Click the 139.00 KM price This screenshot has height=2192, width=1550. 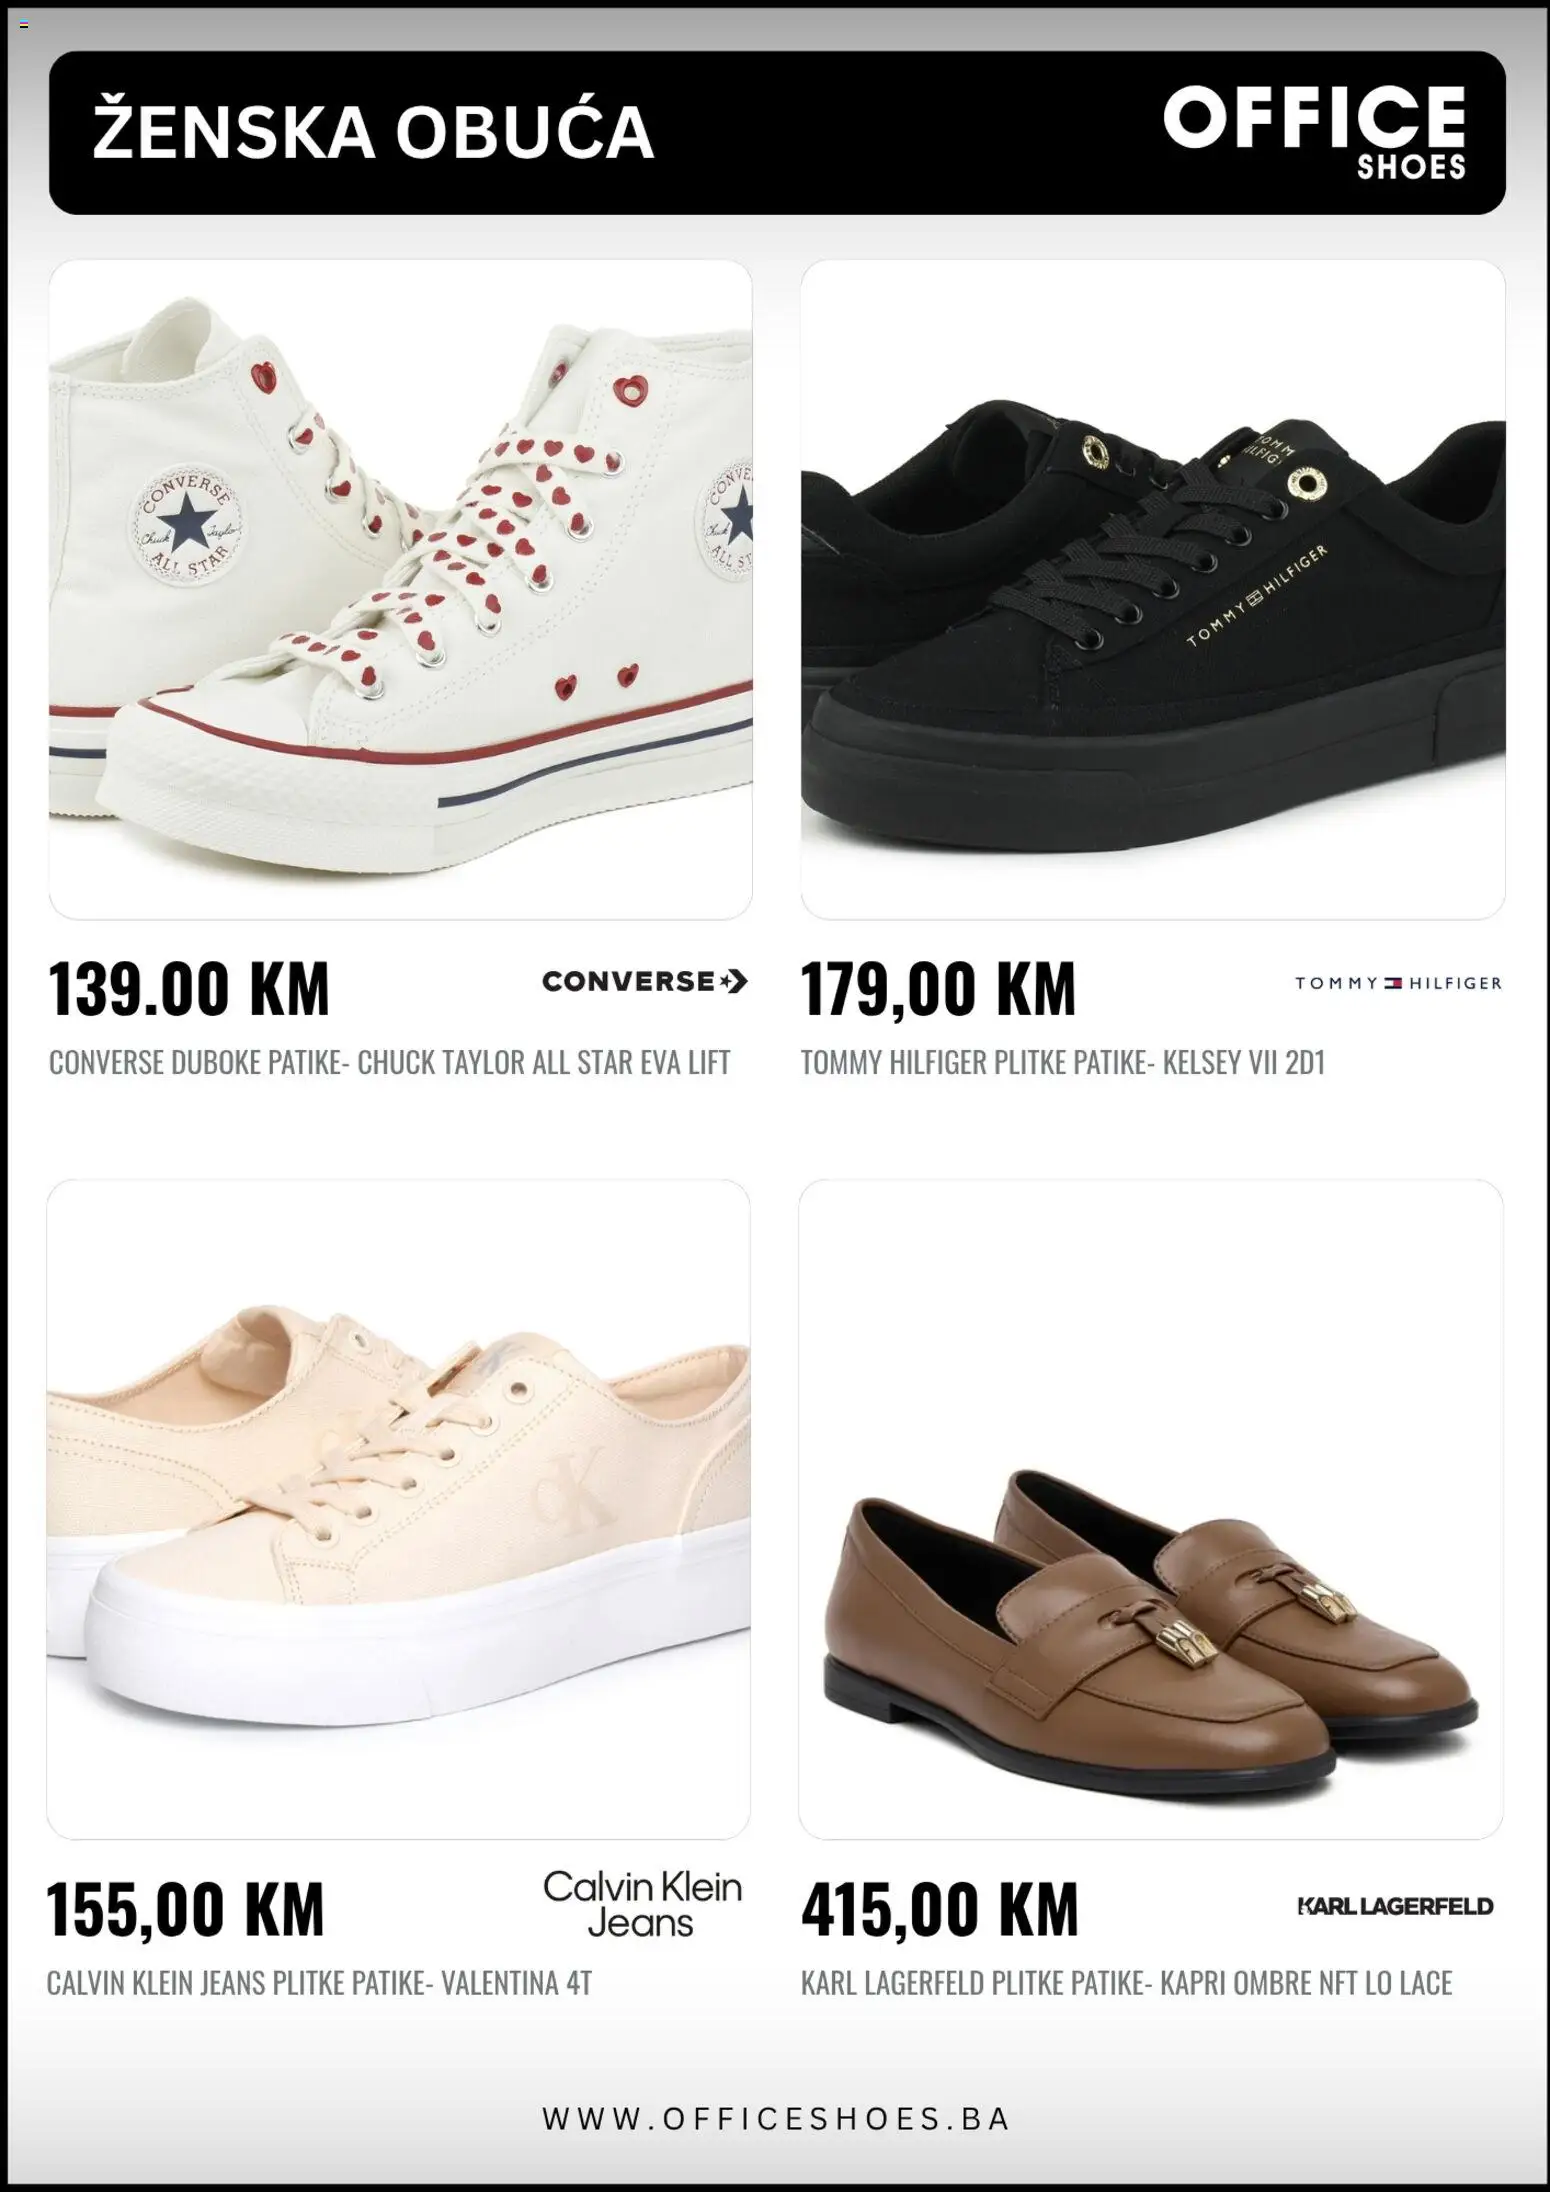pyautogui.click(x=189, y=988)
